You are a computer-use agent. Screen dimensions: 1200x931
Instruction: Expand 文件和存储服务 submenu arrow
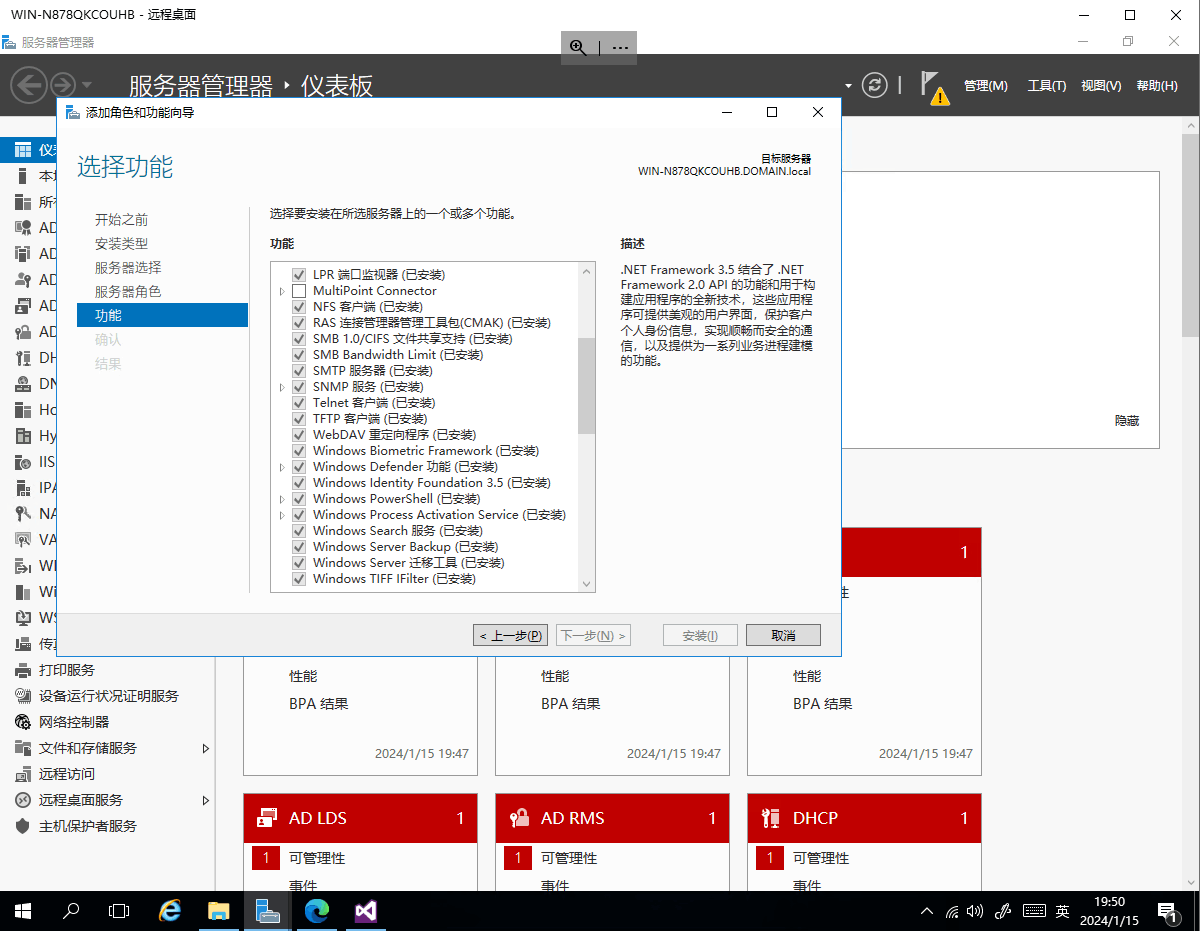click(x=206, y=748)
